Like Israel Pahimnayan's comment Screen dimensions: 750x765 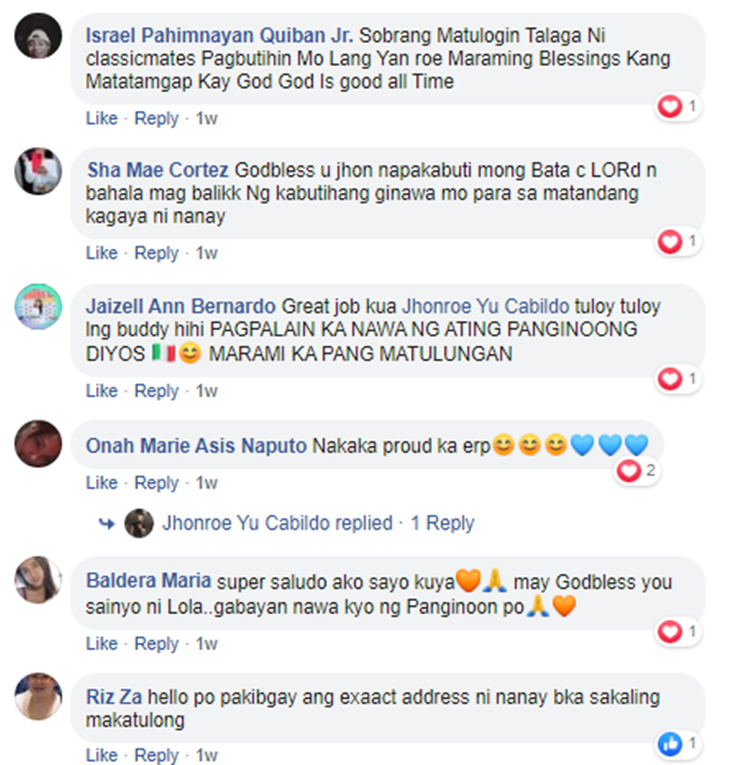pyautogui.click(x=102, y=119)
